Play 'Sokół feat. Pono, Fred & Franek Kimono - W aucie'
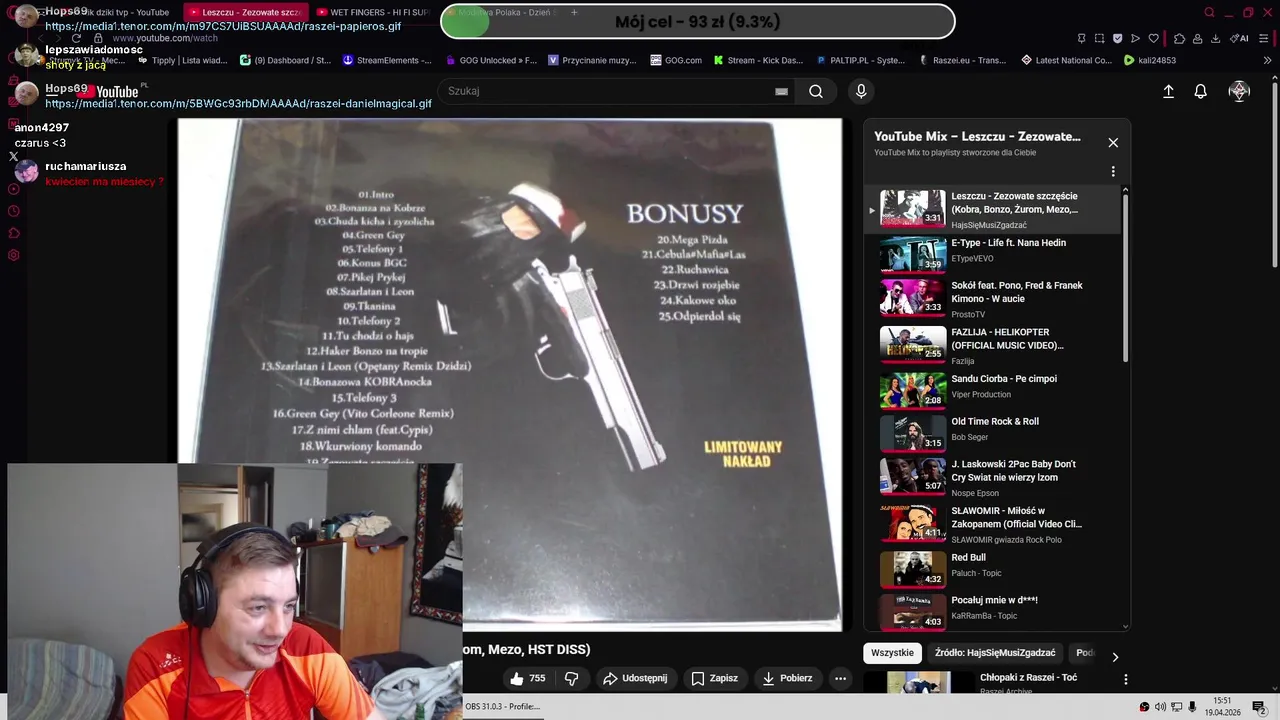 pyautogui.click(x=1000, y=299)
